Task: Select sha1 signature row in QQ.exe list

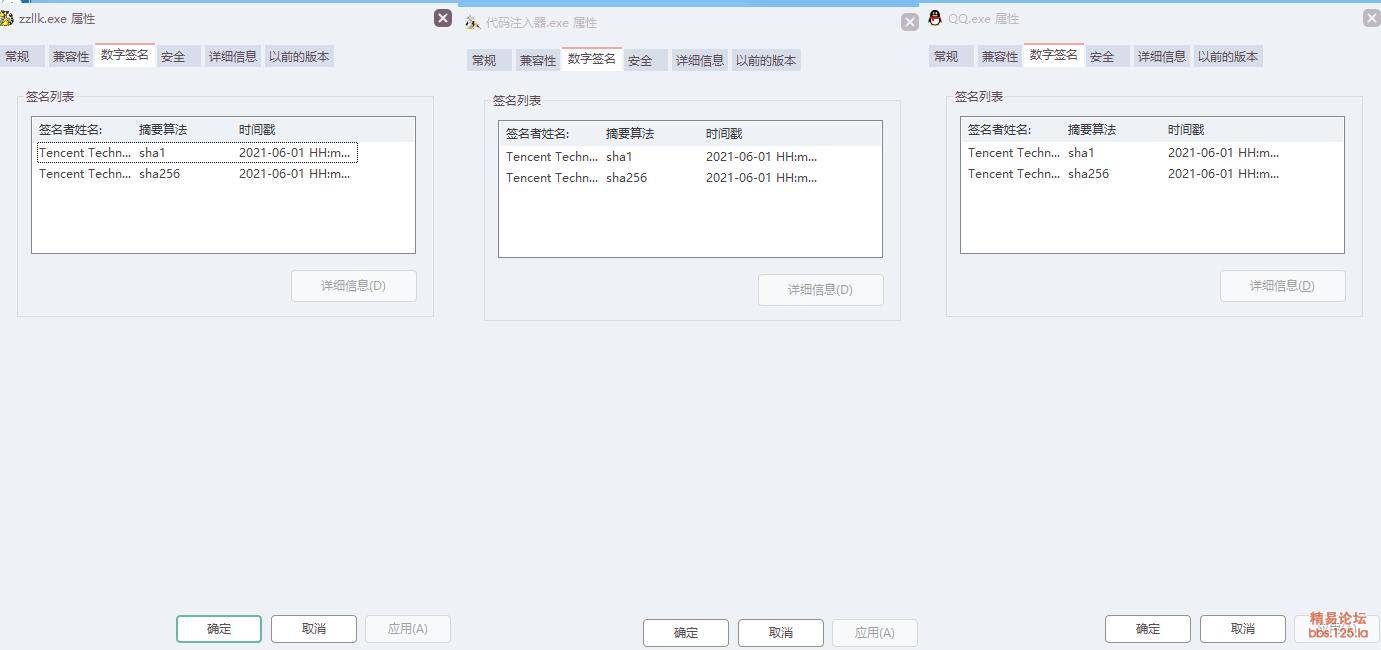Action: (1126, 153)
